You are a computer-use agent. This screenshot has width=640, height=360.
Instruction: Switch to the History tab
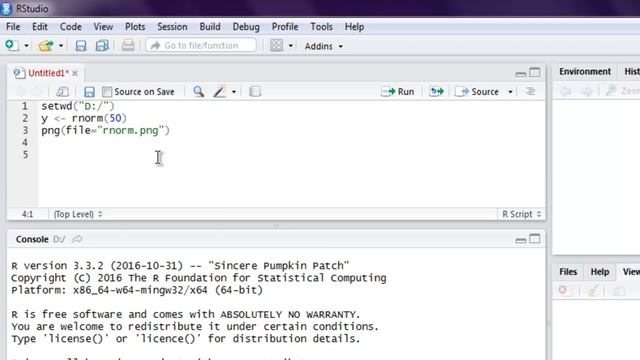[631, 71]
